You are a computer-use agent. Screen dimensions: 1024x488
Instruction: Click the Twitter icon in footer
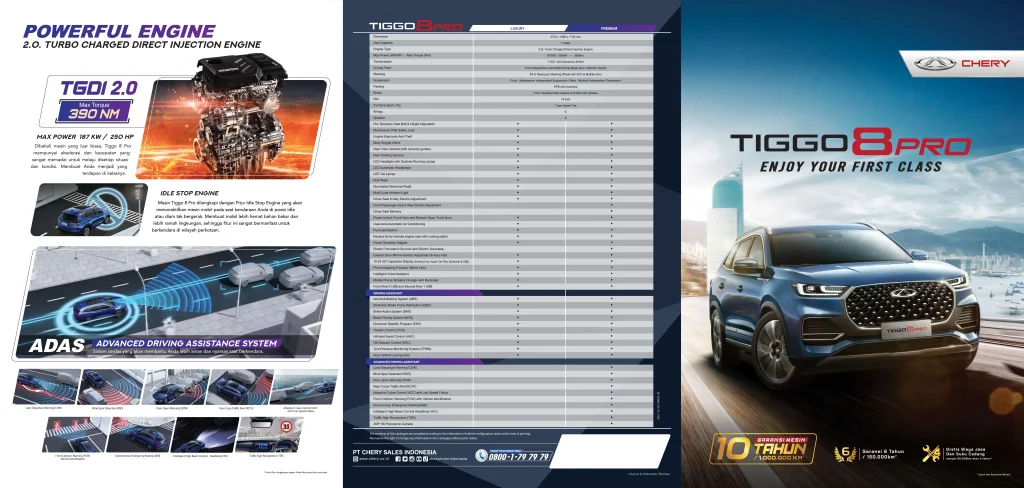click(x=405, y=459)
